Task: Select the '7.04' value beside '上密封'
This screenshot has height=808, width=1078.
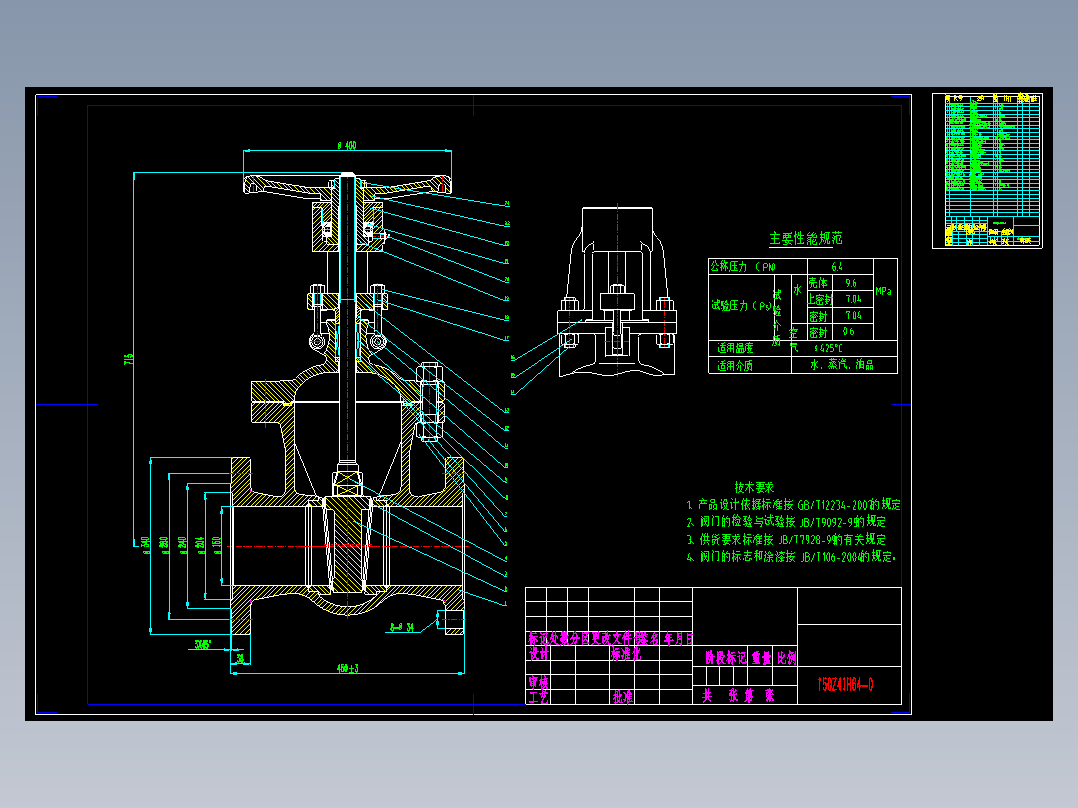Action: 853,299
